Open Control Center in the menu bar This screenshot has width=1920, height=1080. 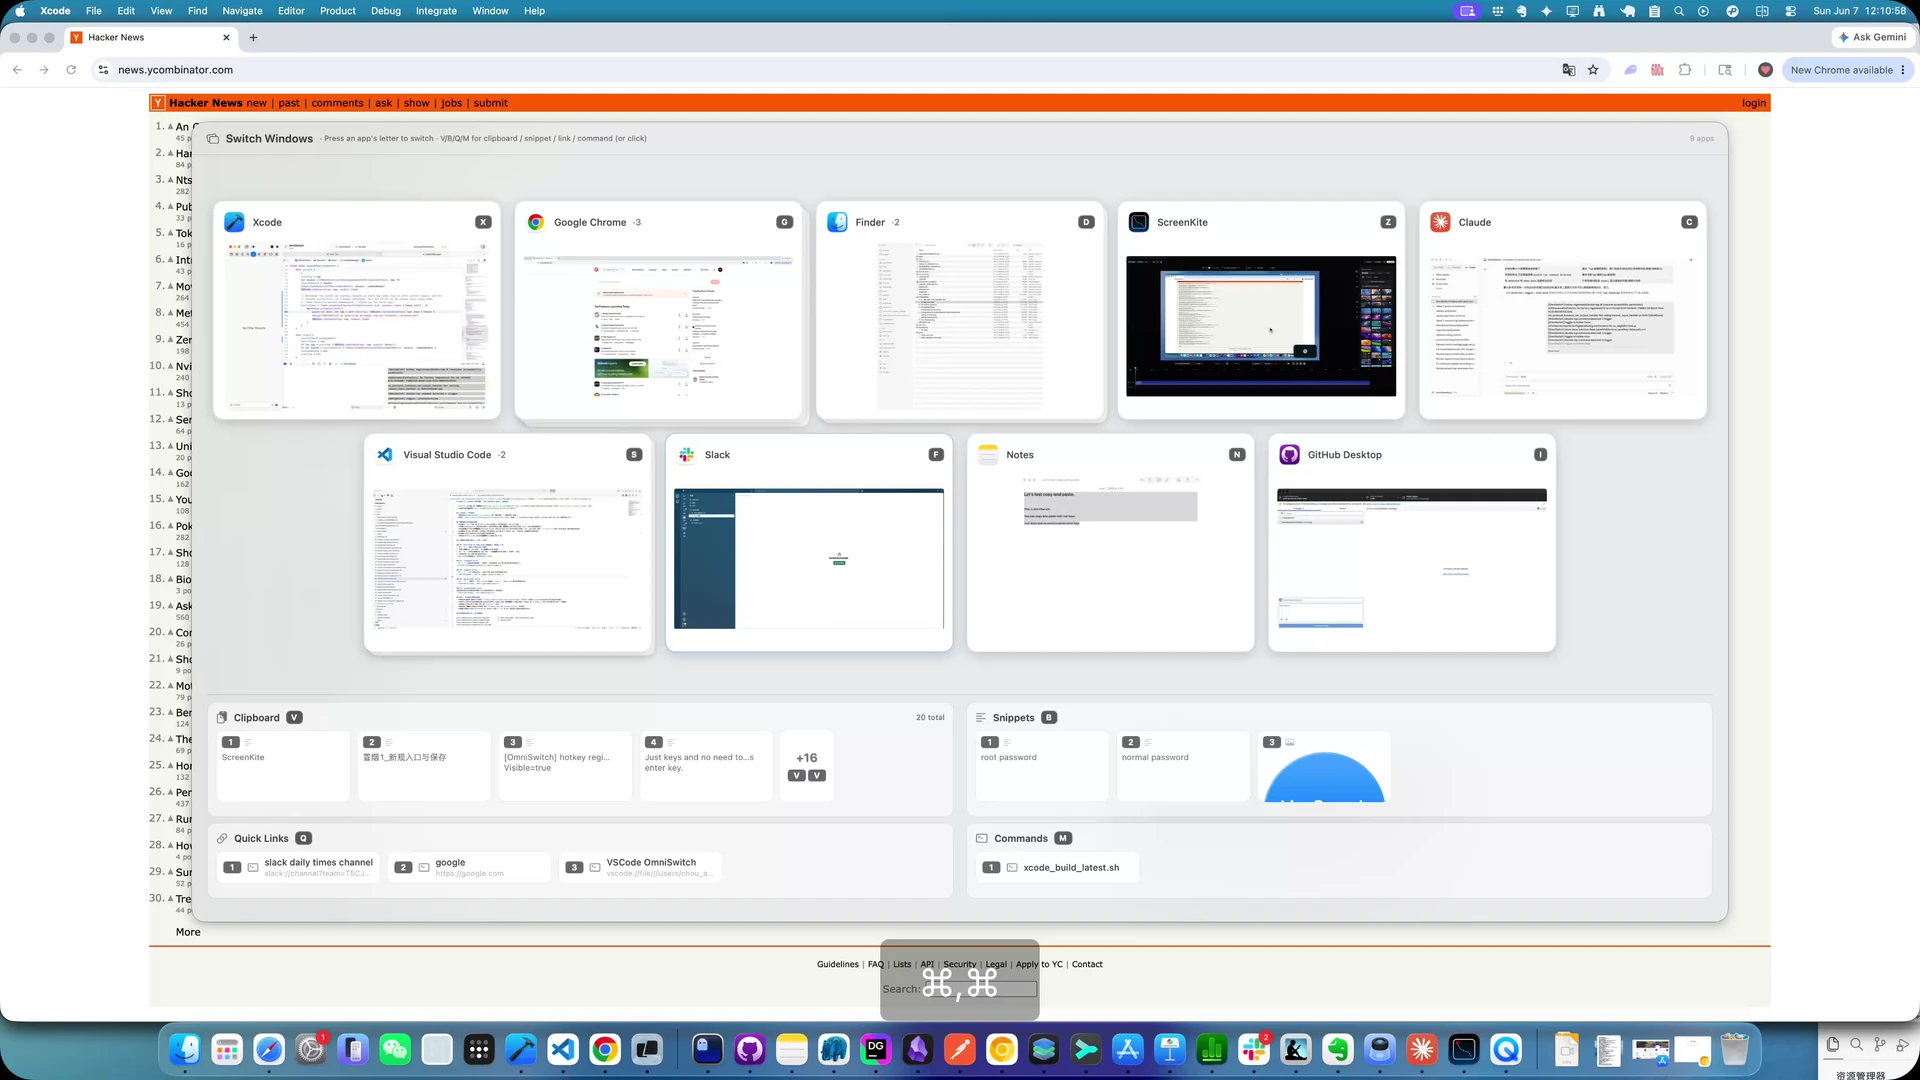(x=1790, y=11)
